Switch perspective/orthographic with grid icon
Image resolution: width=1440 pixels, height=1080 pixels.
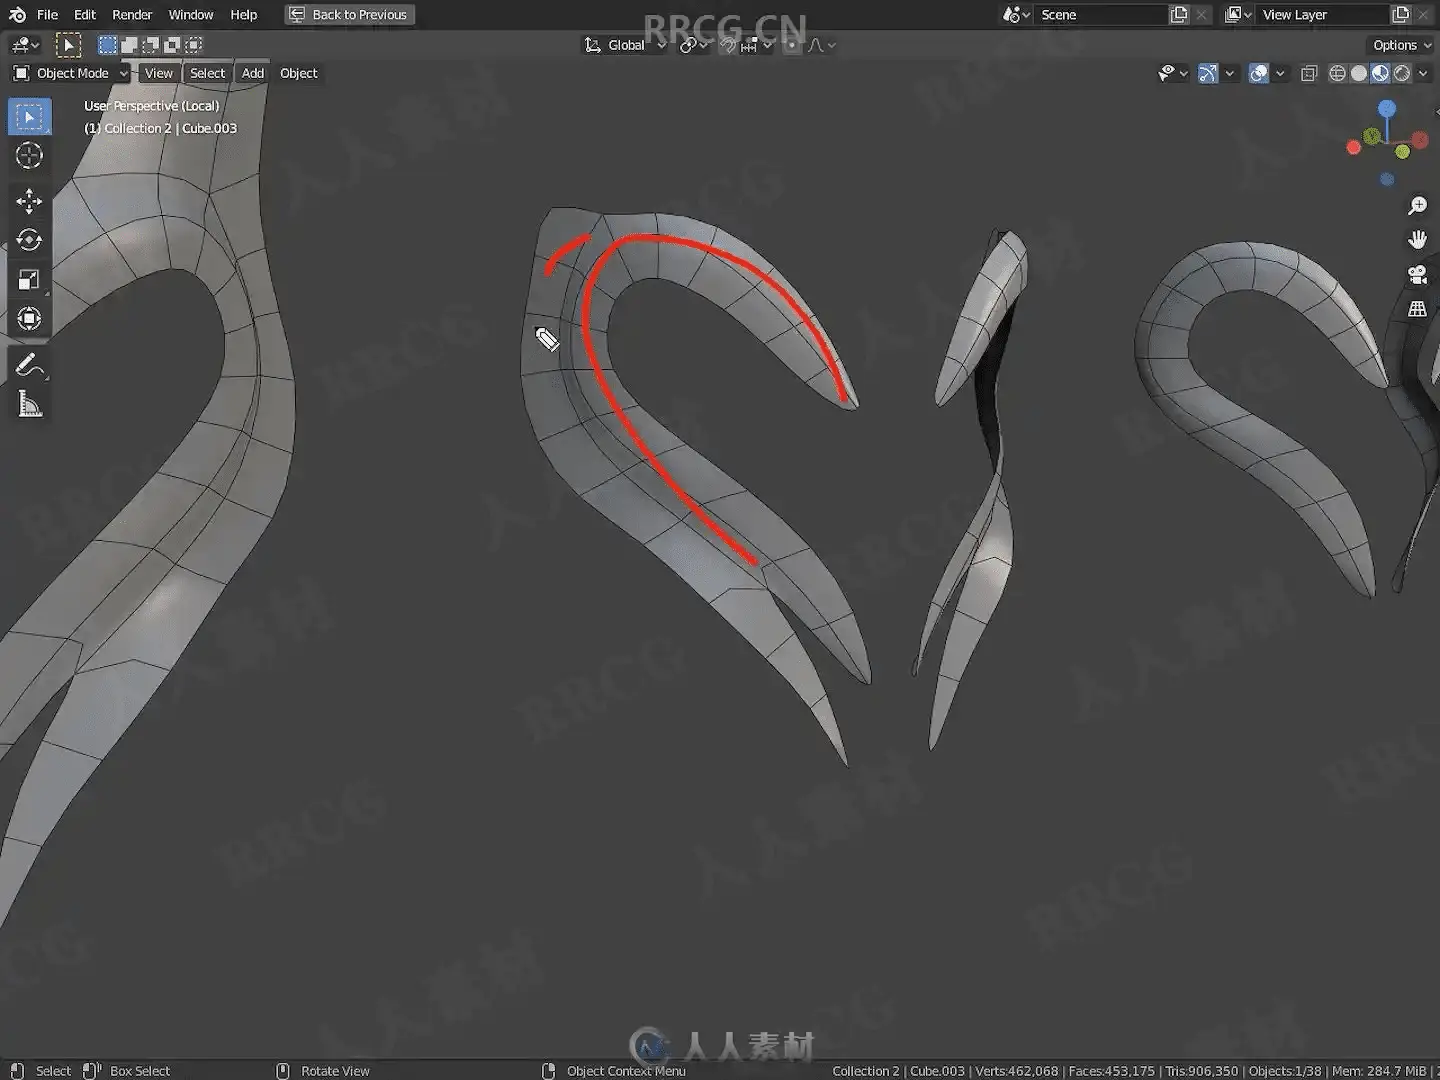click(1417, 309)
